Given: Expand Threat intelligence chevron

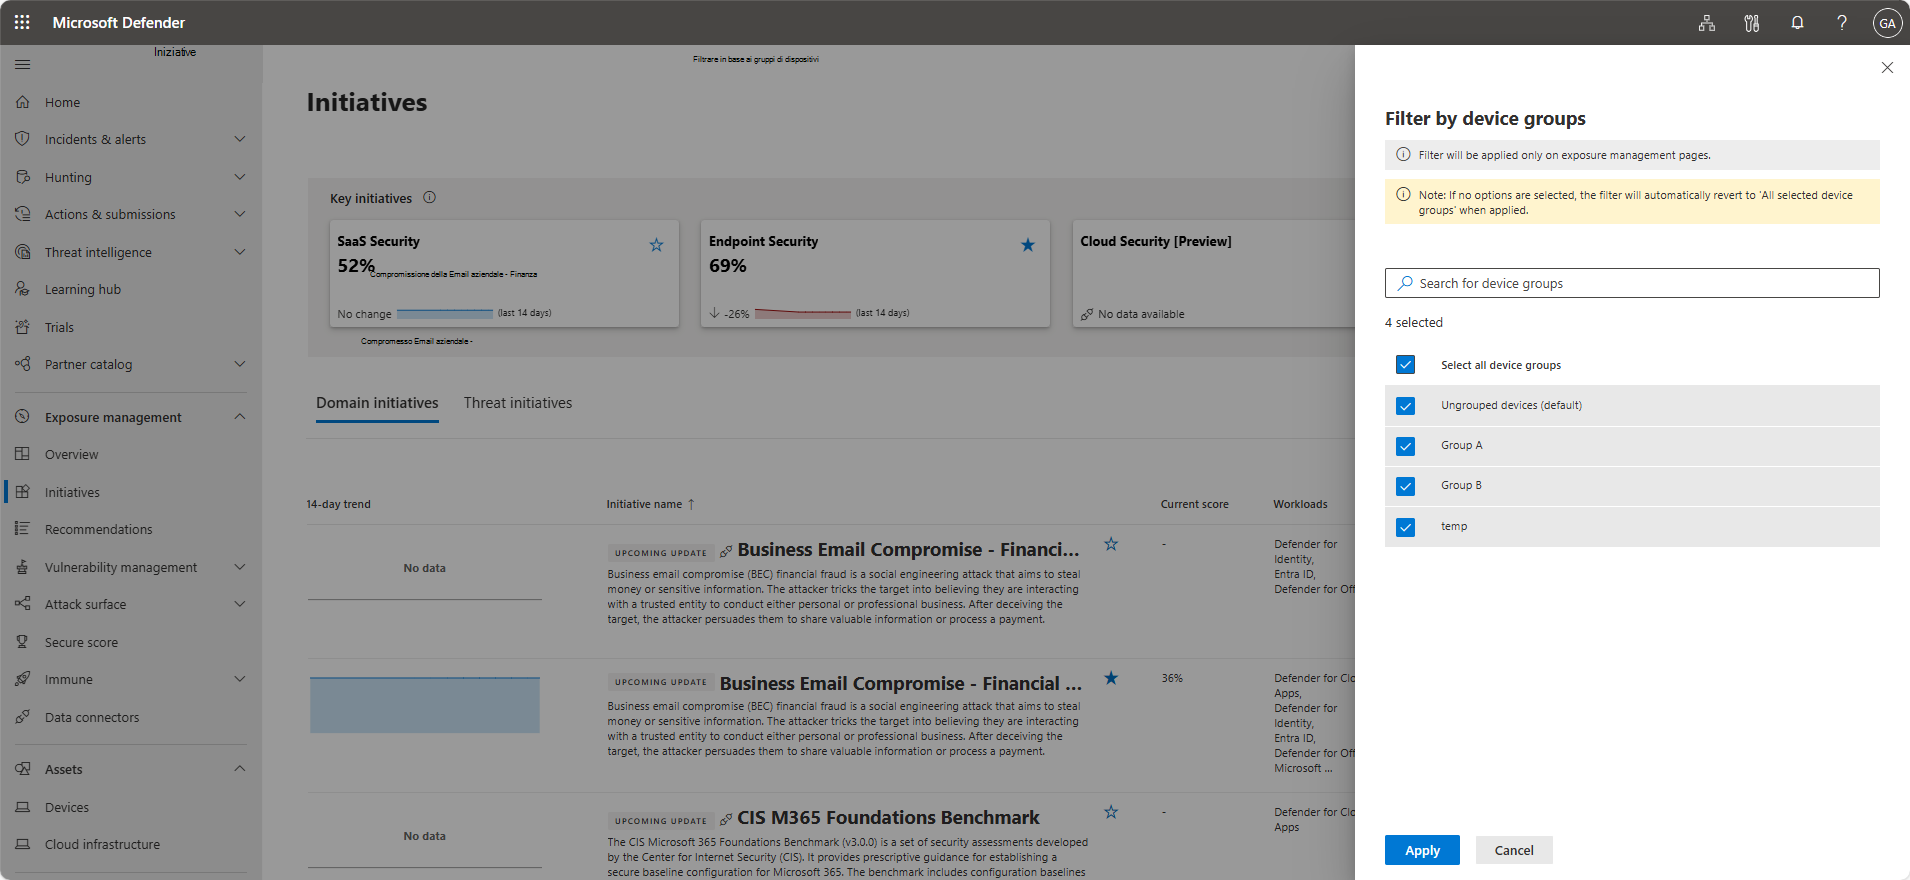Looking at the screenshot, I should pos(240,252).
